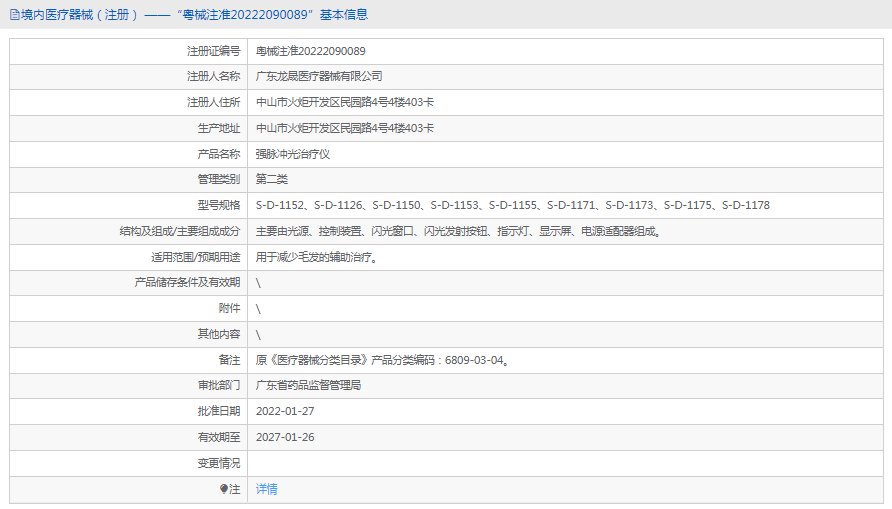Click the 注册人住所 row label
The image size is (892, 509).
point(214,102)
